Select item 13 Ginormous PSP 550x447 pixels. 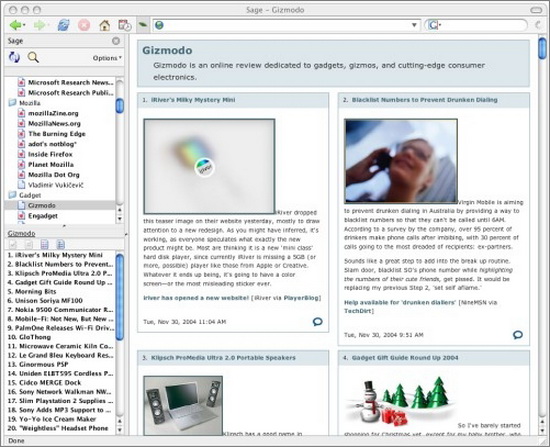pyautogui.click(x=38, y=365)
